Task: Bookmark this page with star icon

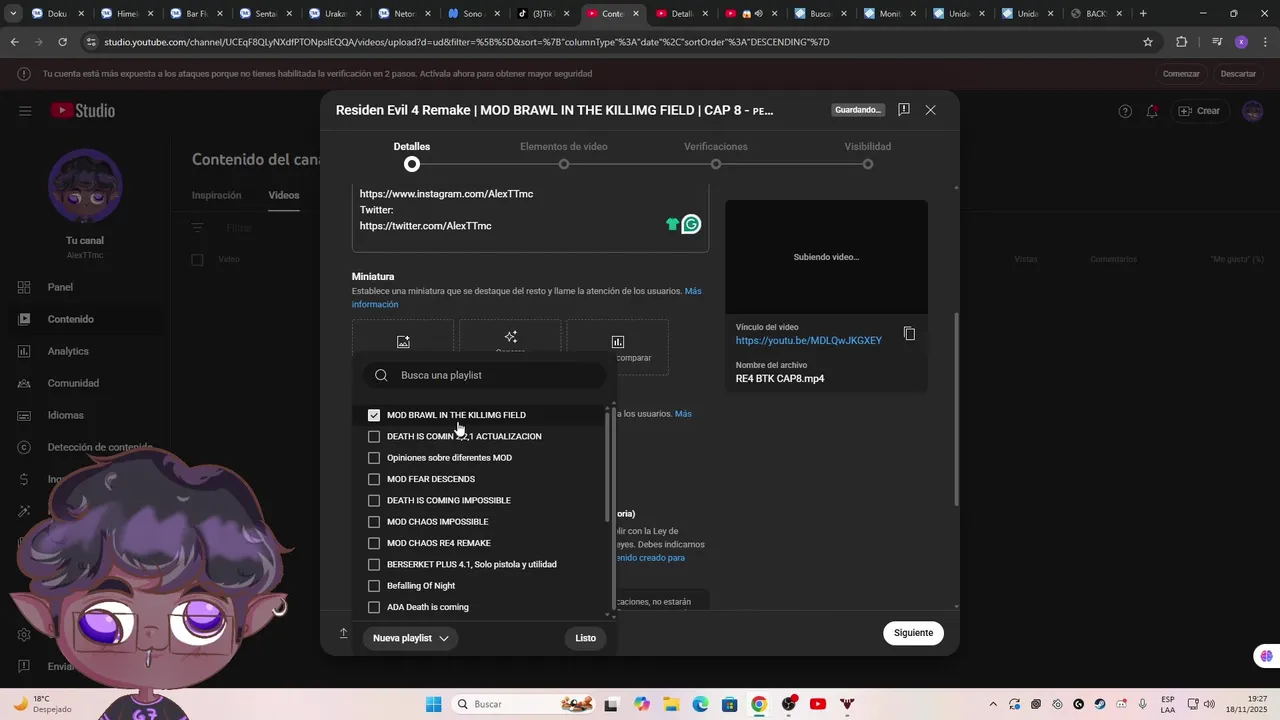Action: point(1148,42)
